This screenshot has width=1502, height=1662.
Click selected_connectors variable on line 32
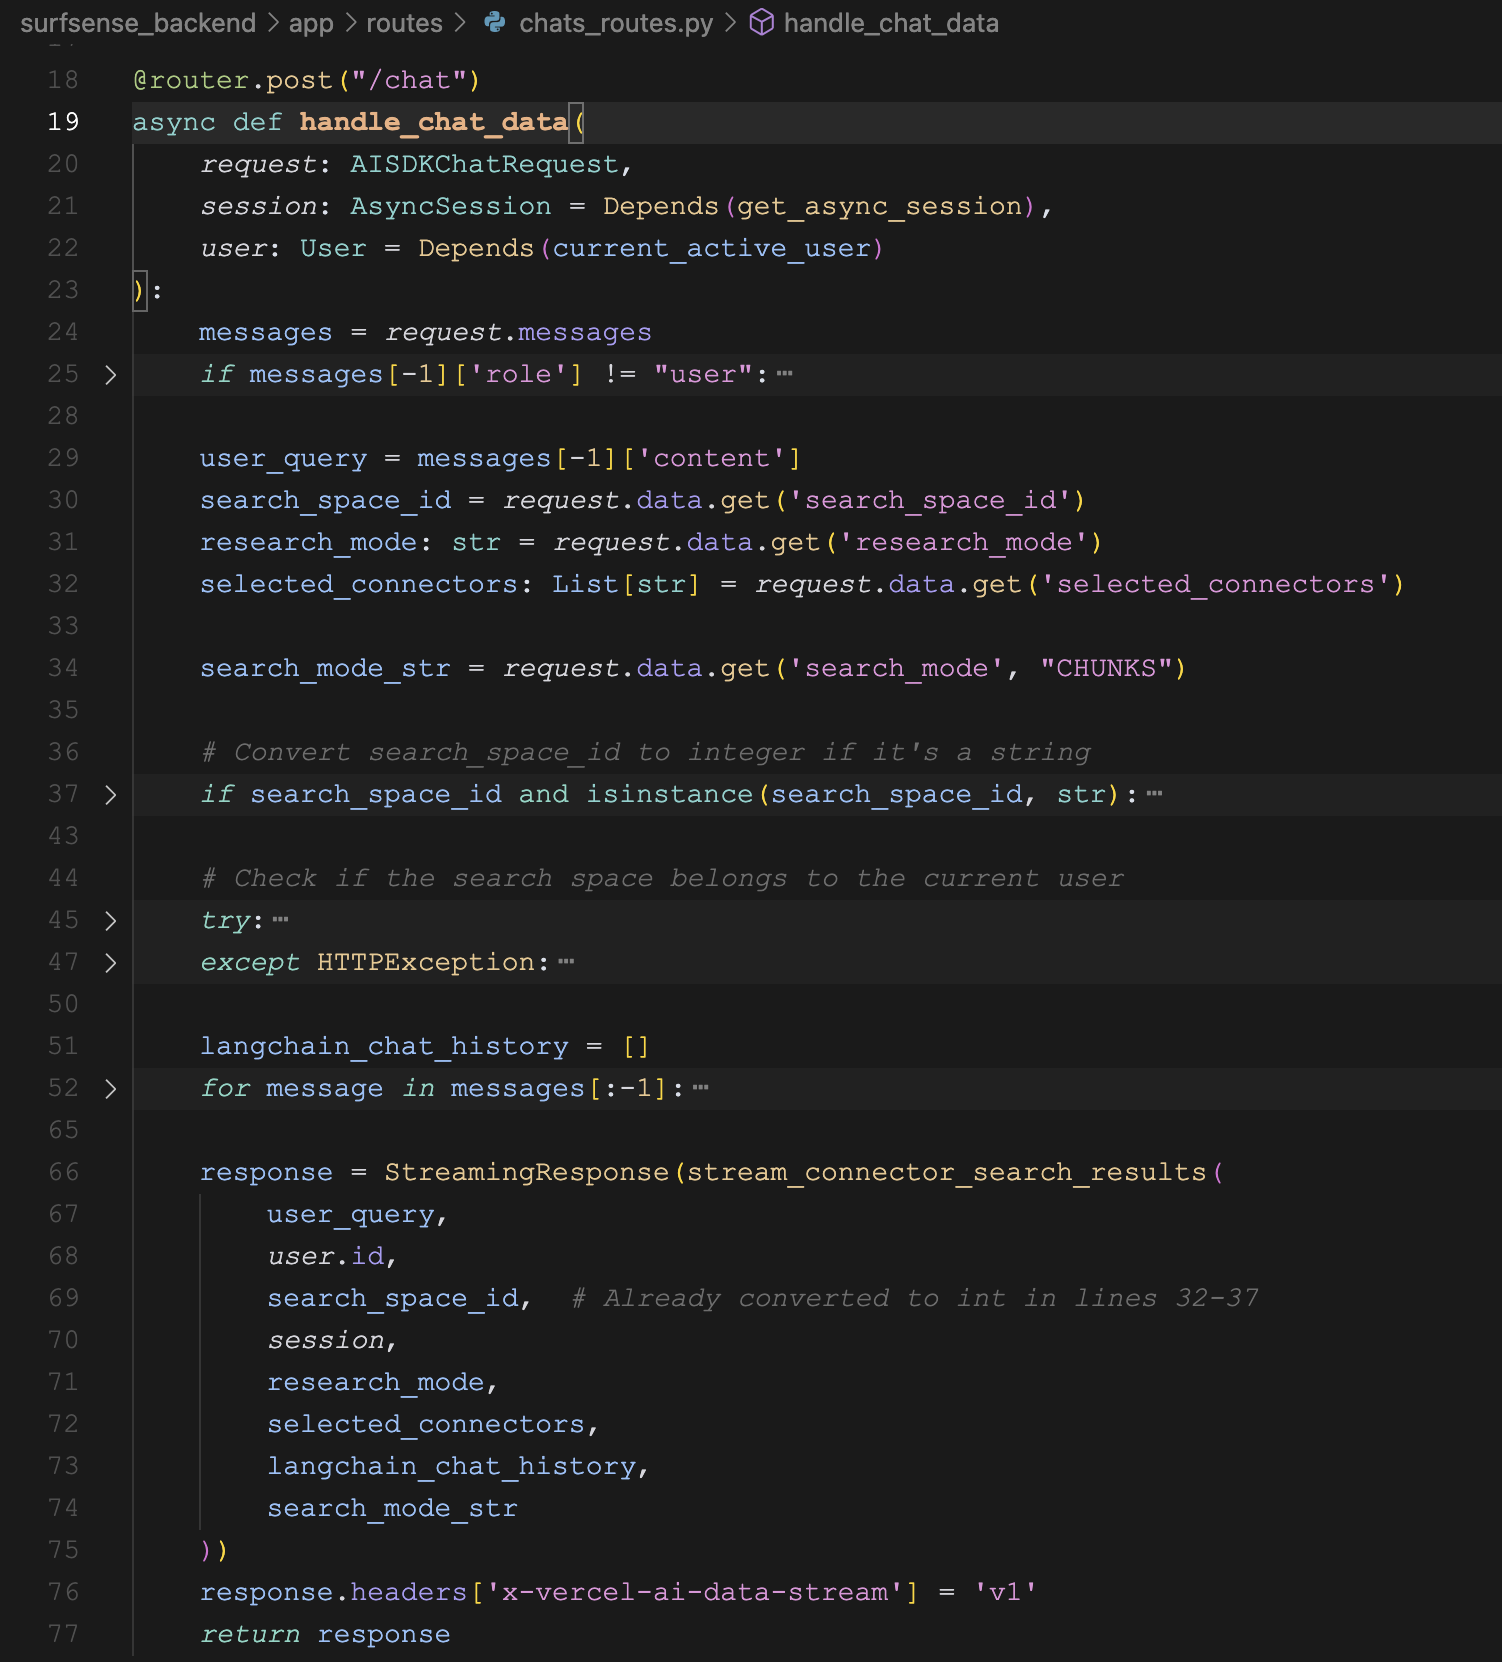[358, 584]
